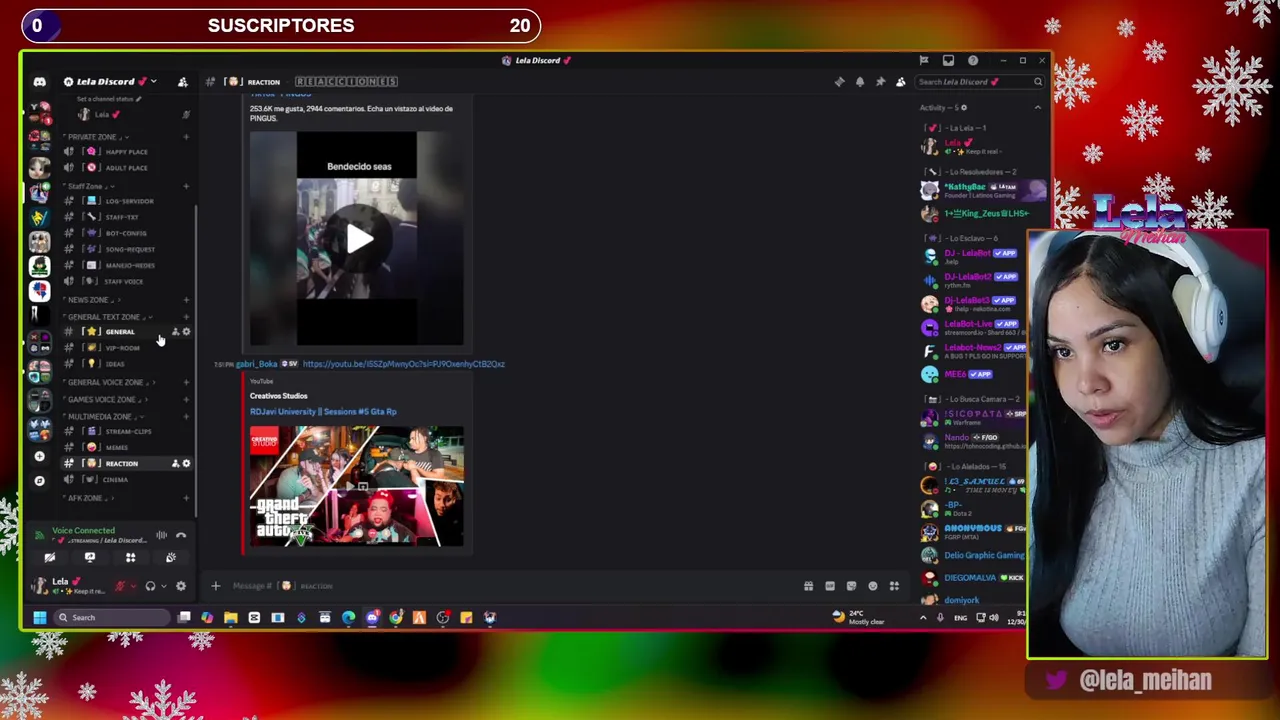Screen dimensions: 1280x720
Task: Click the Search Lela Discord field
Action: pos(980,82)
